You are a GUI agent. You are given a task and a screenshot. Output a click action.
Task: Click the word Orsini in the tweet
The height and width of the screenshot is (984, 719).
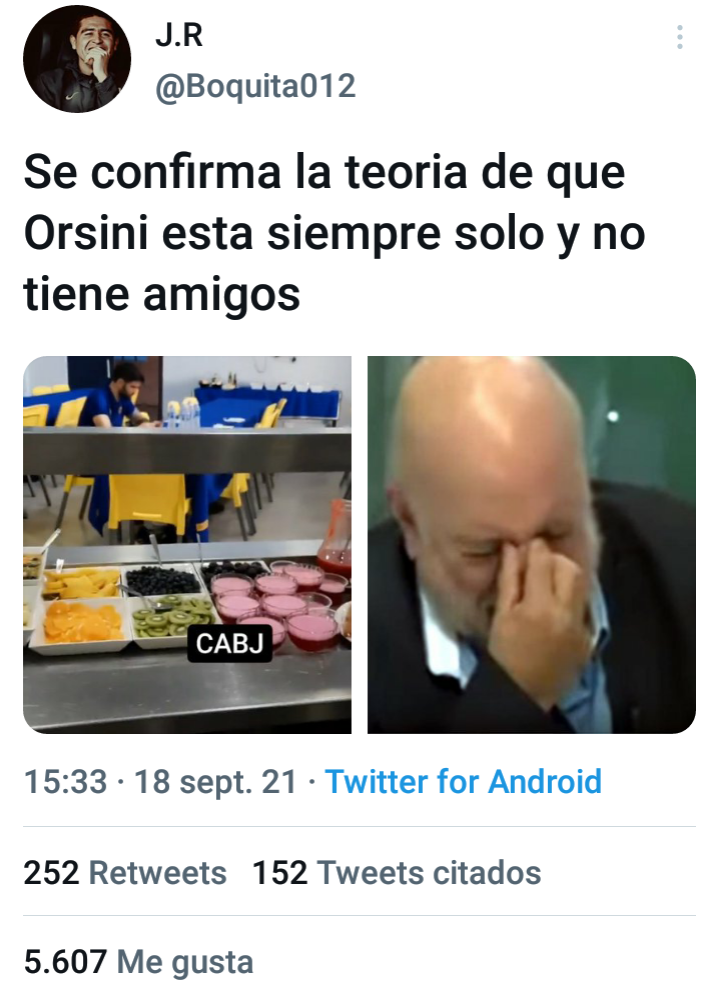click(86, 233)
